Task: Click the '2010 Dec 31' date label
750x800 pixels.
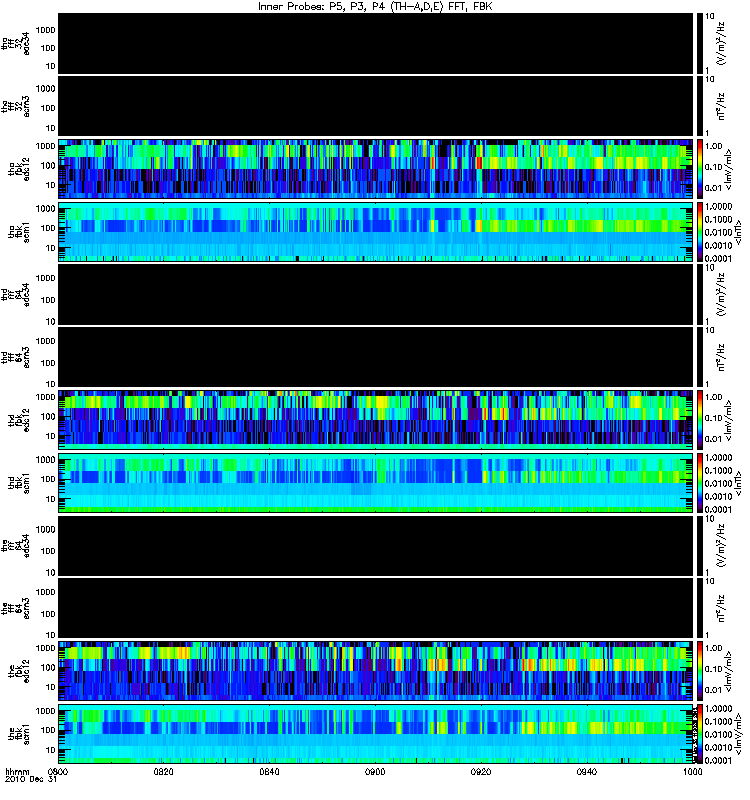Action: (31, 779)
